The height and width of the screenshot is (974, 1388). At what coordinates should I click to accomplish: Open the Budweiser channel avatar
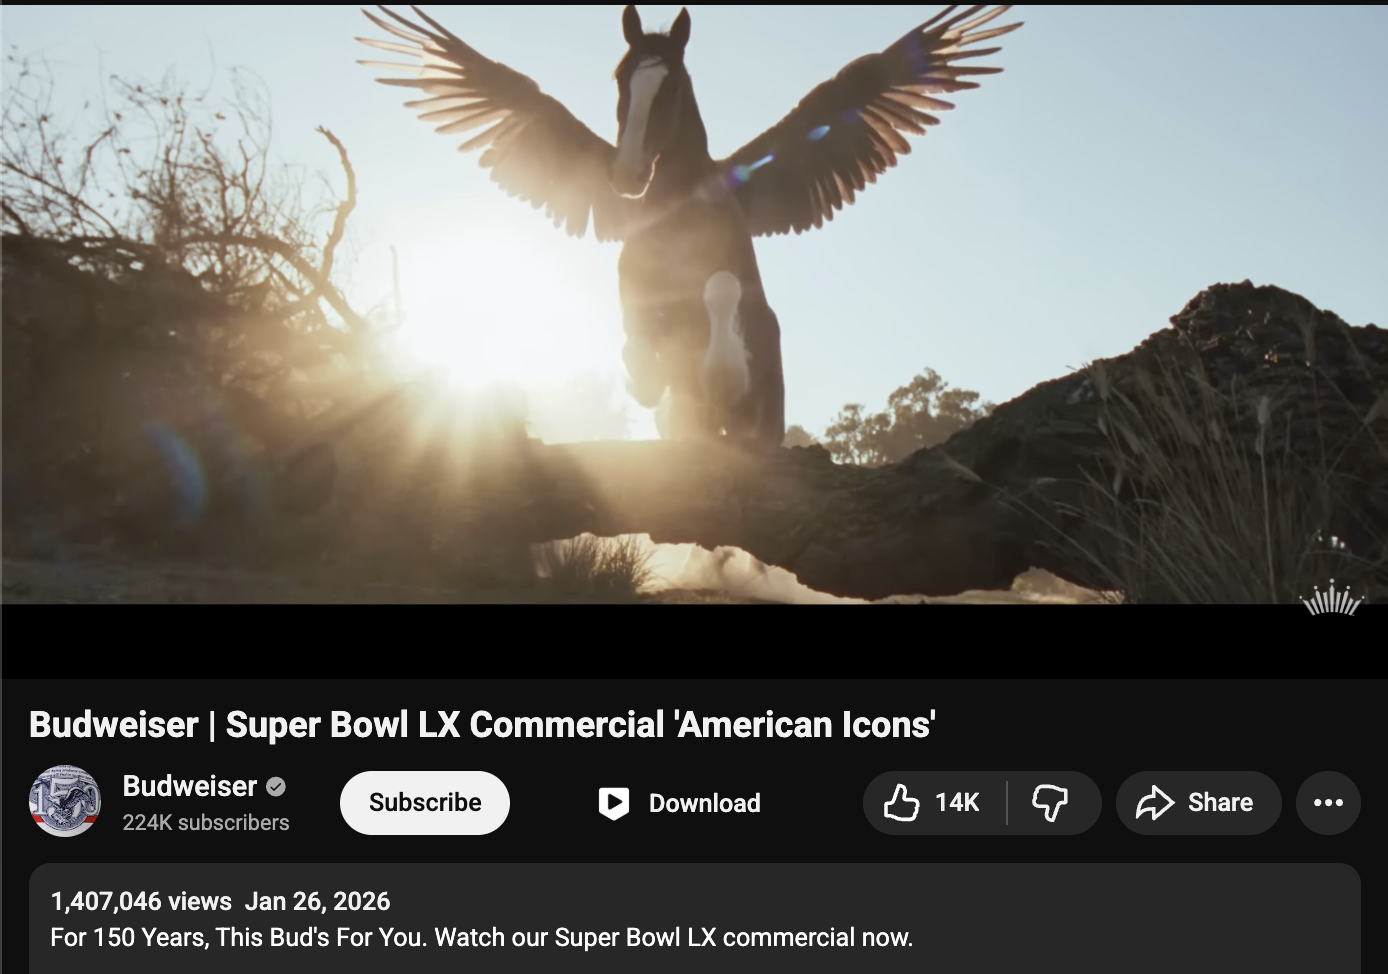65,801
